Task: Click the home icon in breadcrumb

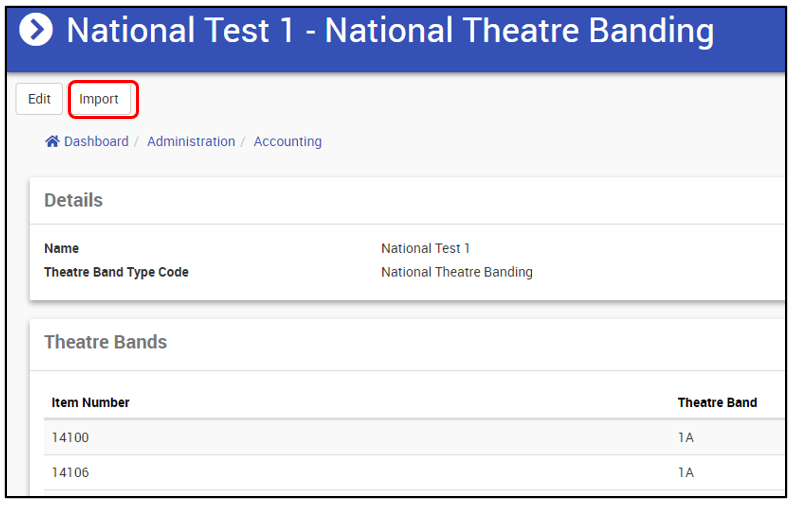Action: tap(53, 142)
